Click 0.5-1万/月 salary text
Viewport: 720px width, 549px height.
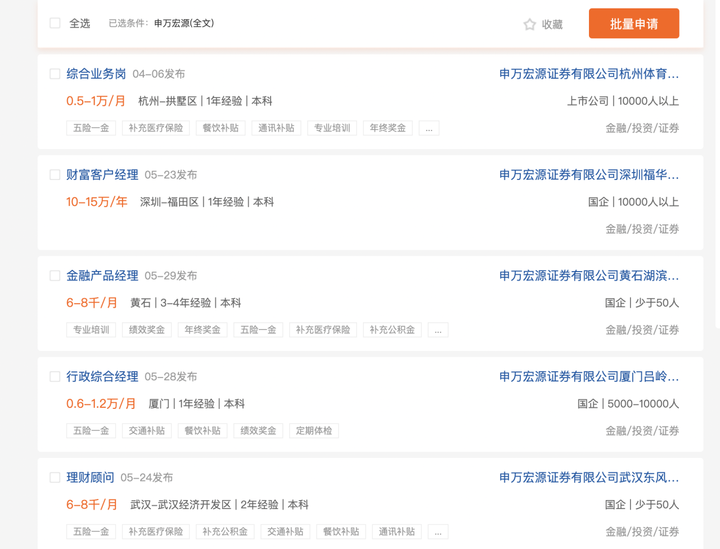pyautogui.click(x=96, y=101)
